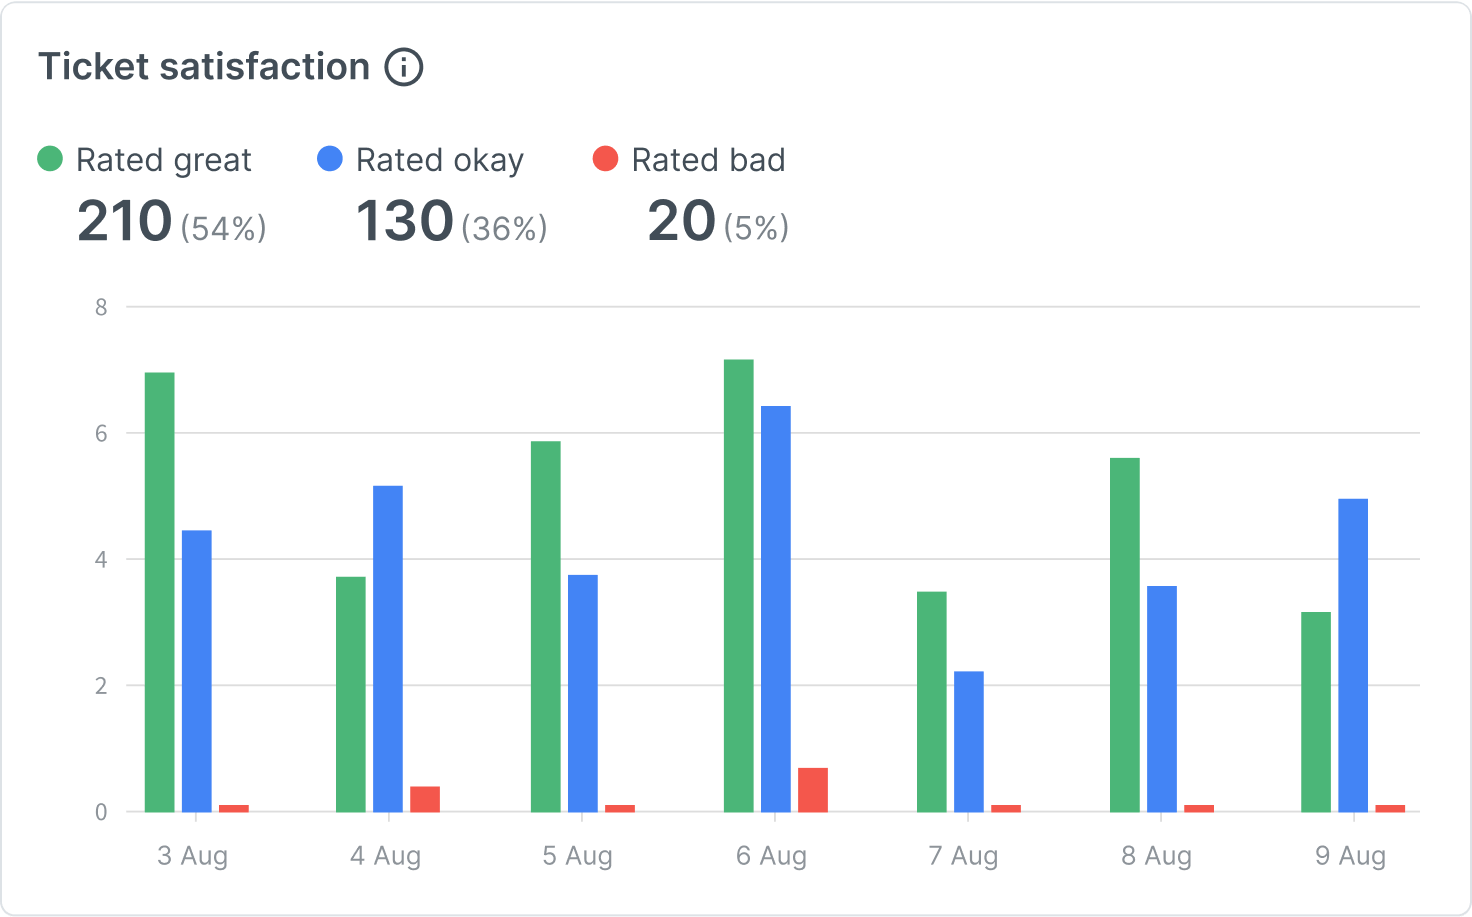Click the green Rated great legend dot
The image size is (1472, 917).
[50, 159]
